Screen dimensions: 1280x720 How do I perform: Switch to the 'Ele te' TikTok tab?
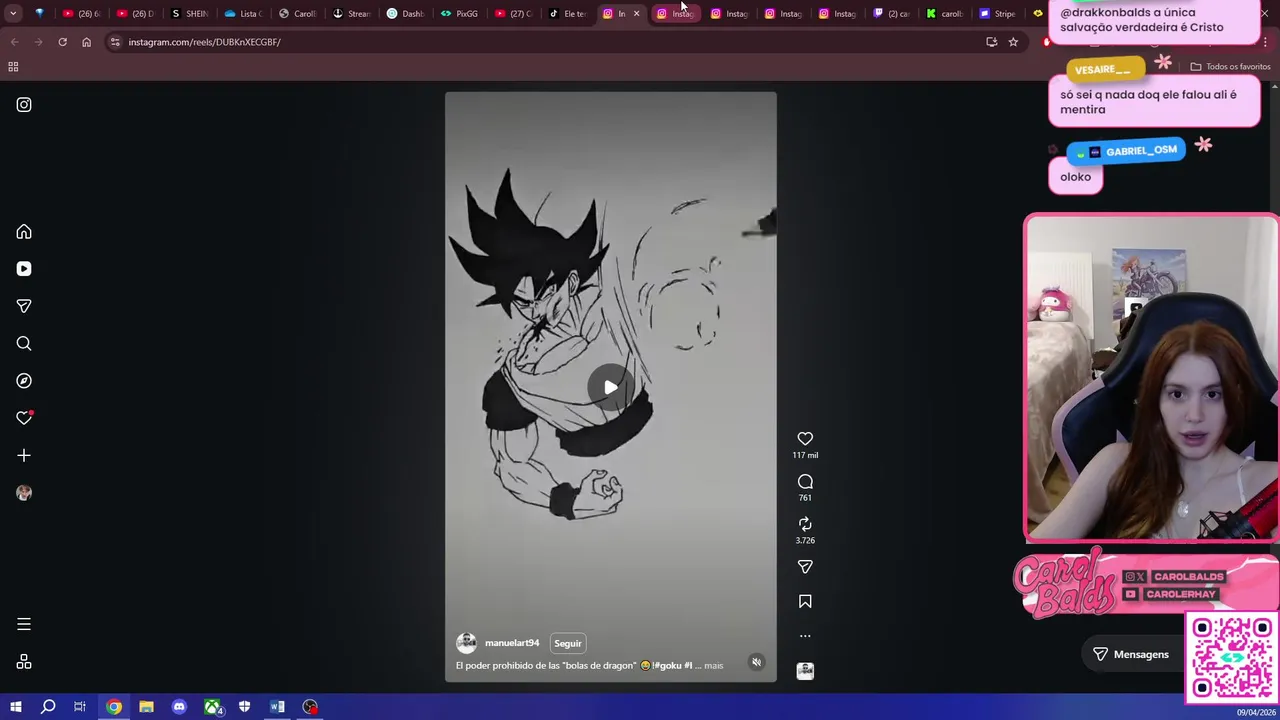click(x=568, y=13)
